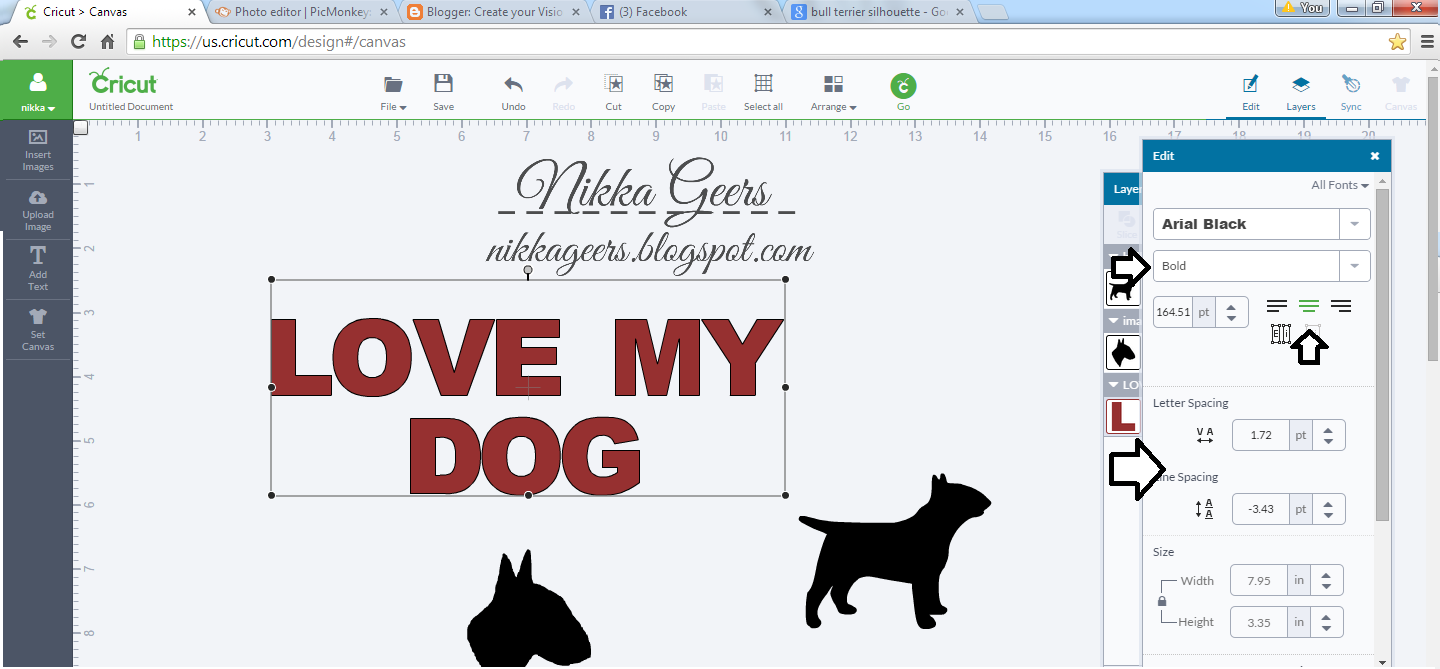Image resolution: width=1440 pixels, height=669 pixels.
Task: Switch to the Layers tab
Action: 1301,91
